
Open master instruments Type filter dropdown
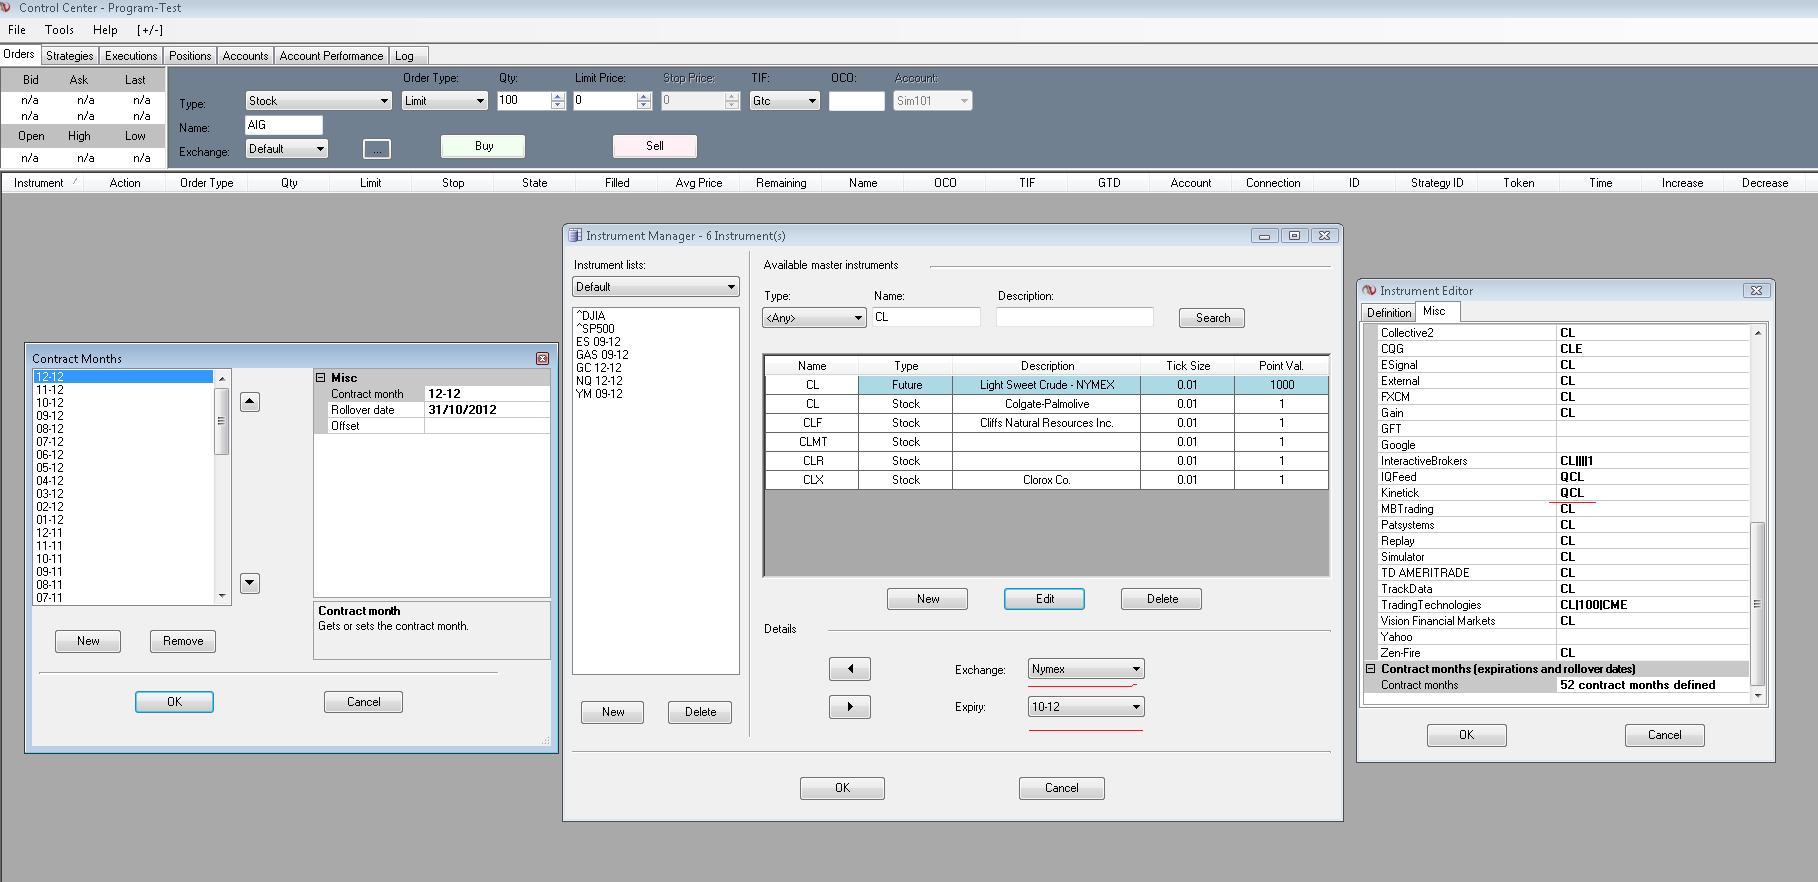tap(814, 318)
